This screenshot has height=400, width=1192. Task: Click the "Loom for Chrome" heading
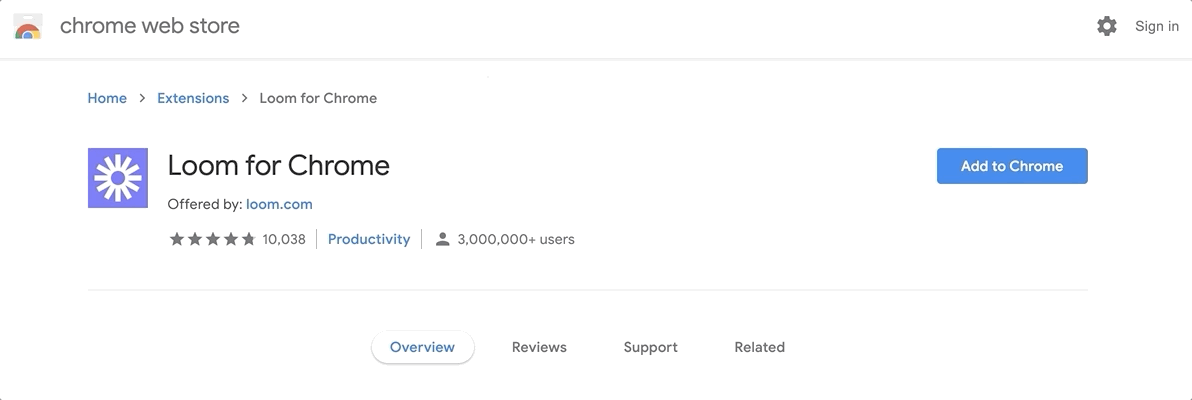(x=279, y=165)
